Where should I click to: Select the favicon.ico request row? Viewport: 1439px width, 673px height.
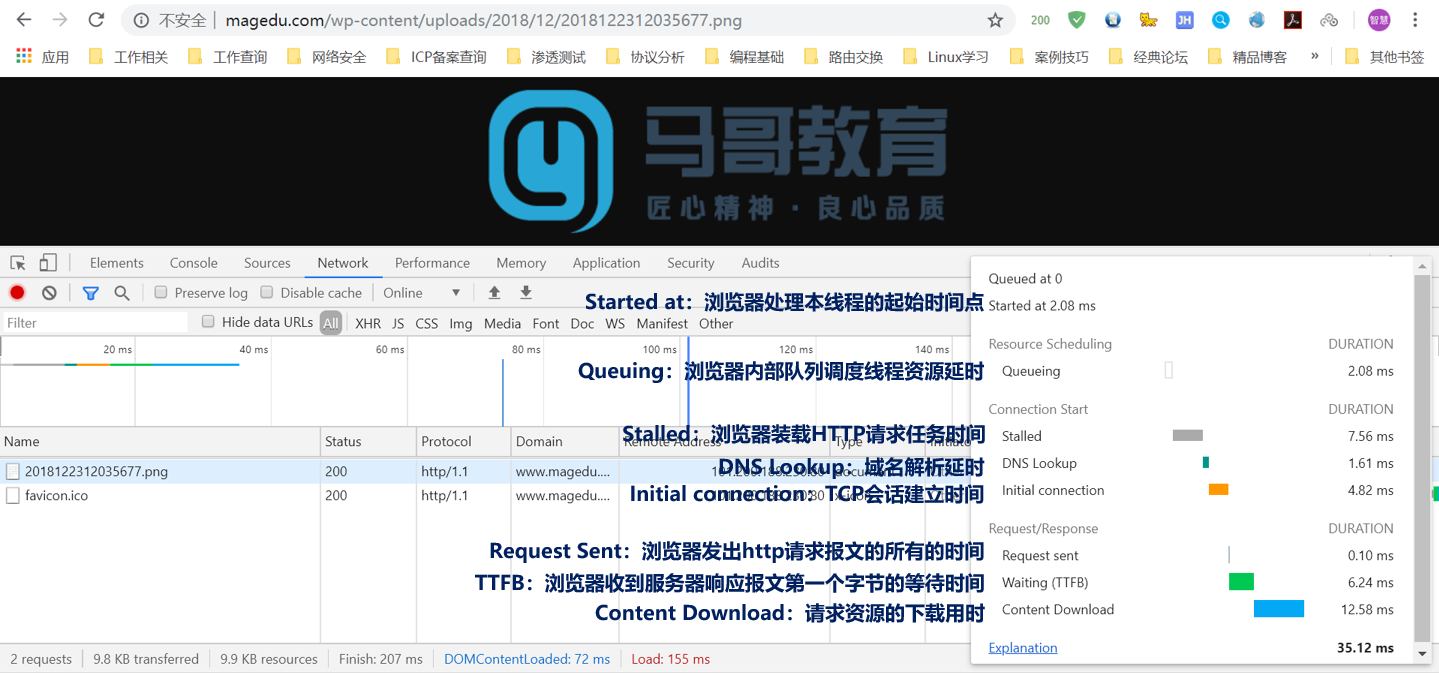(485, 495)
